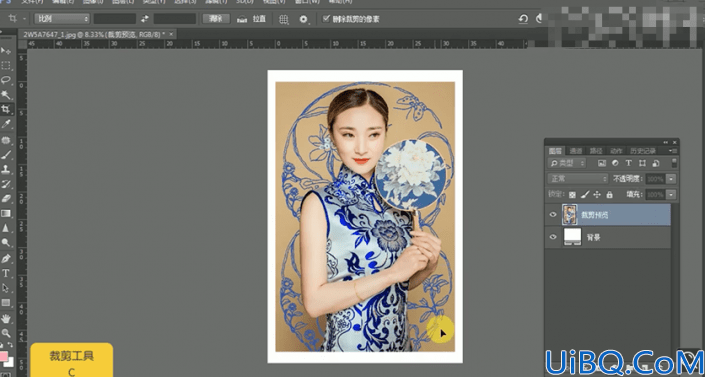The height and width of the screenshot is (377, 705).
Task: Toggle the layer filter on/off switch
Action: [x=674, y=163]
